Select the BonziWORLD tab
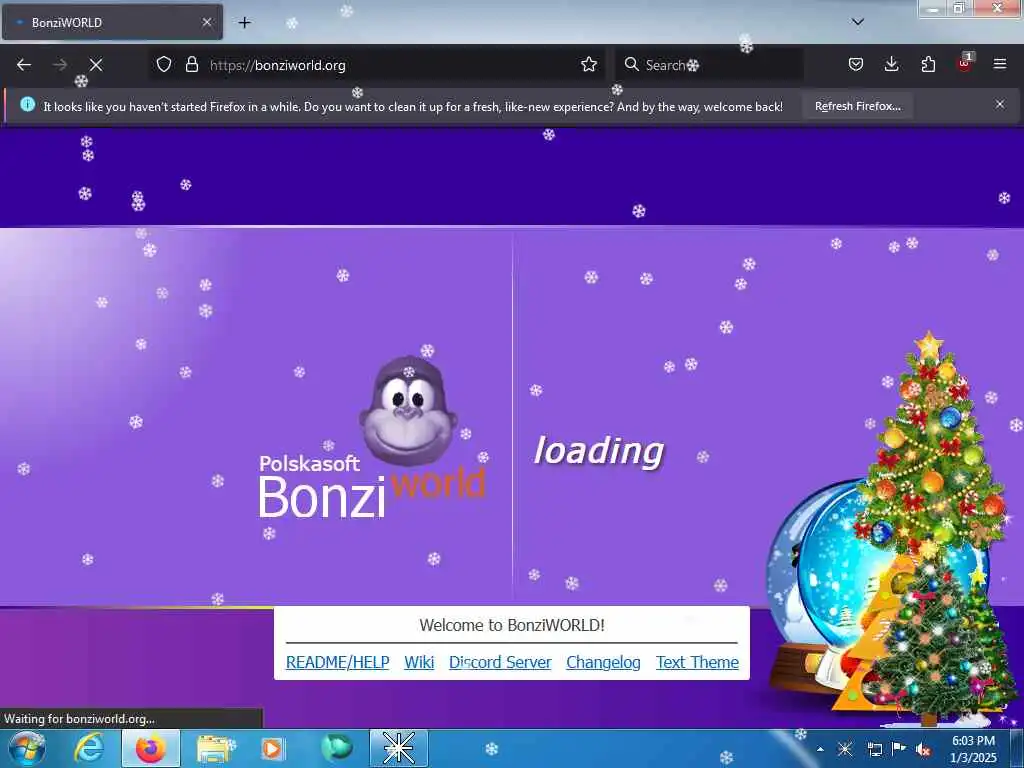Screen dimensions: 1024x768 tap(112, 22)
